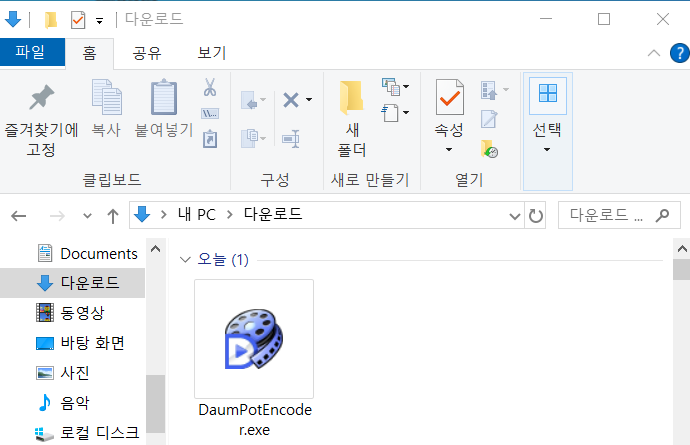Click the New item icon
This screenshot has height=445, width=690.
click(391, 87)
